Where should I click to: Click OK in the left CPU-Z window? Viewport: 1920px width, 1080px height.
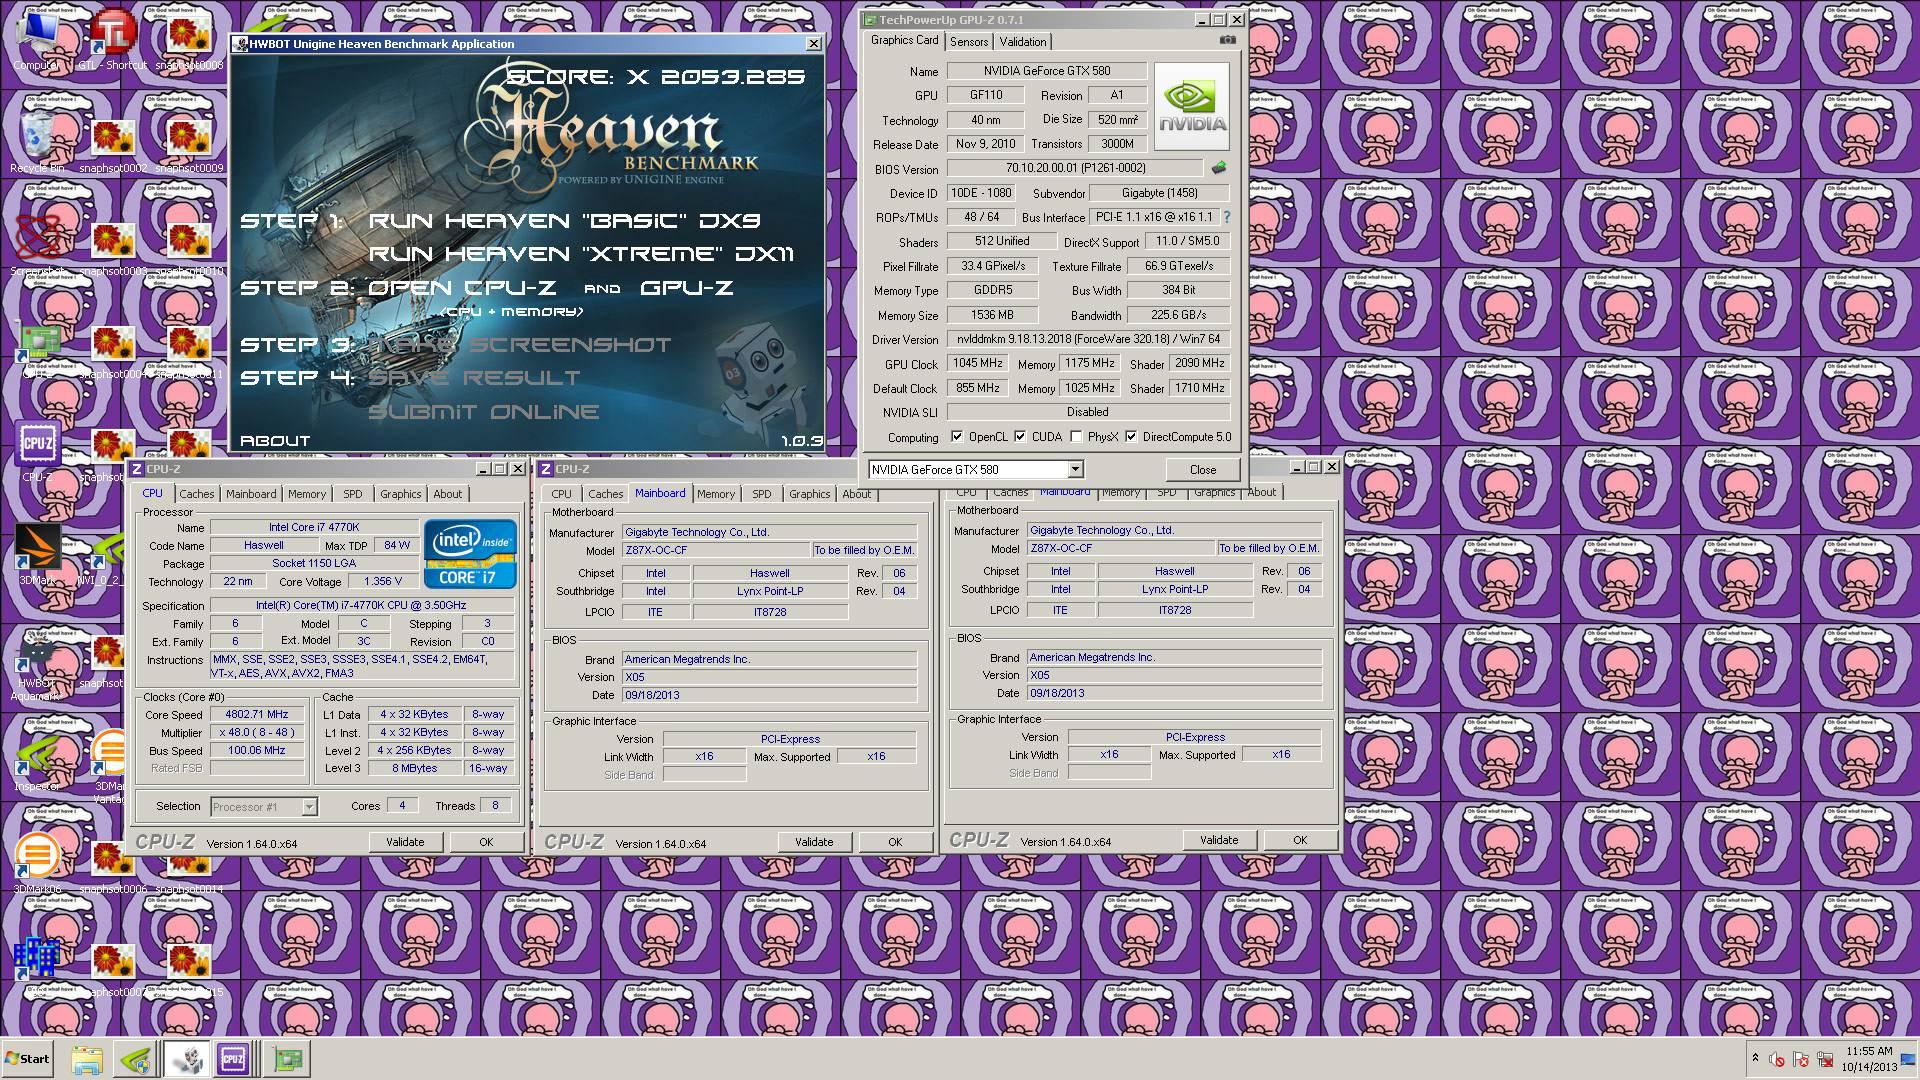click(486, 842)
